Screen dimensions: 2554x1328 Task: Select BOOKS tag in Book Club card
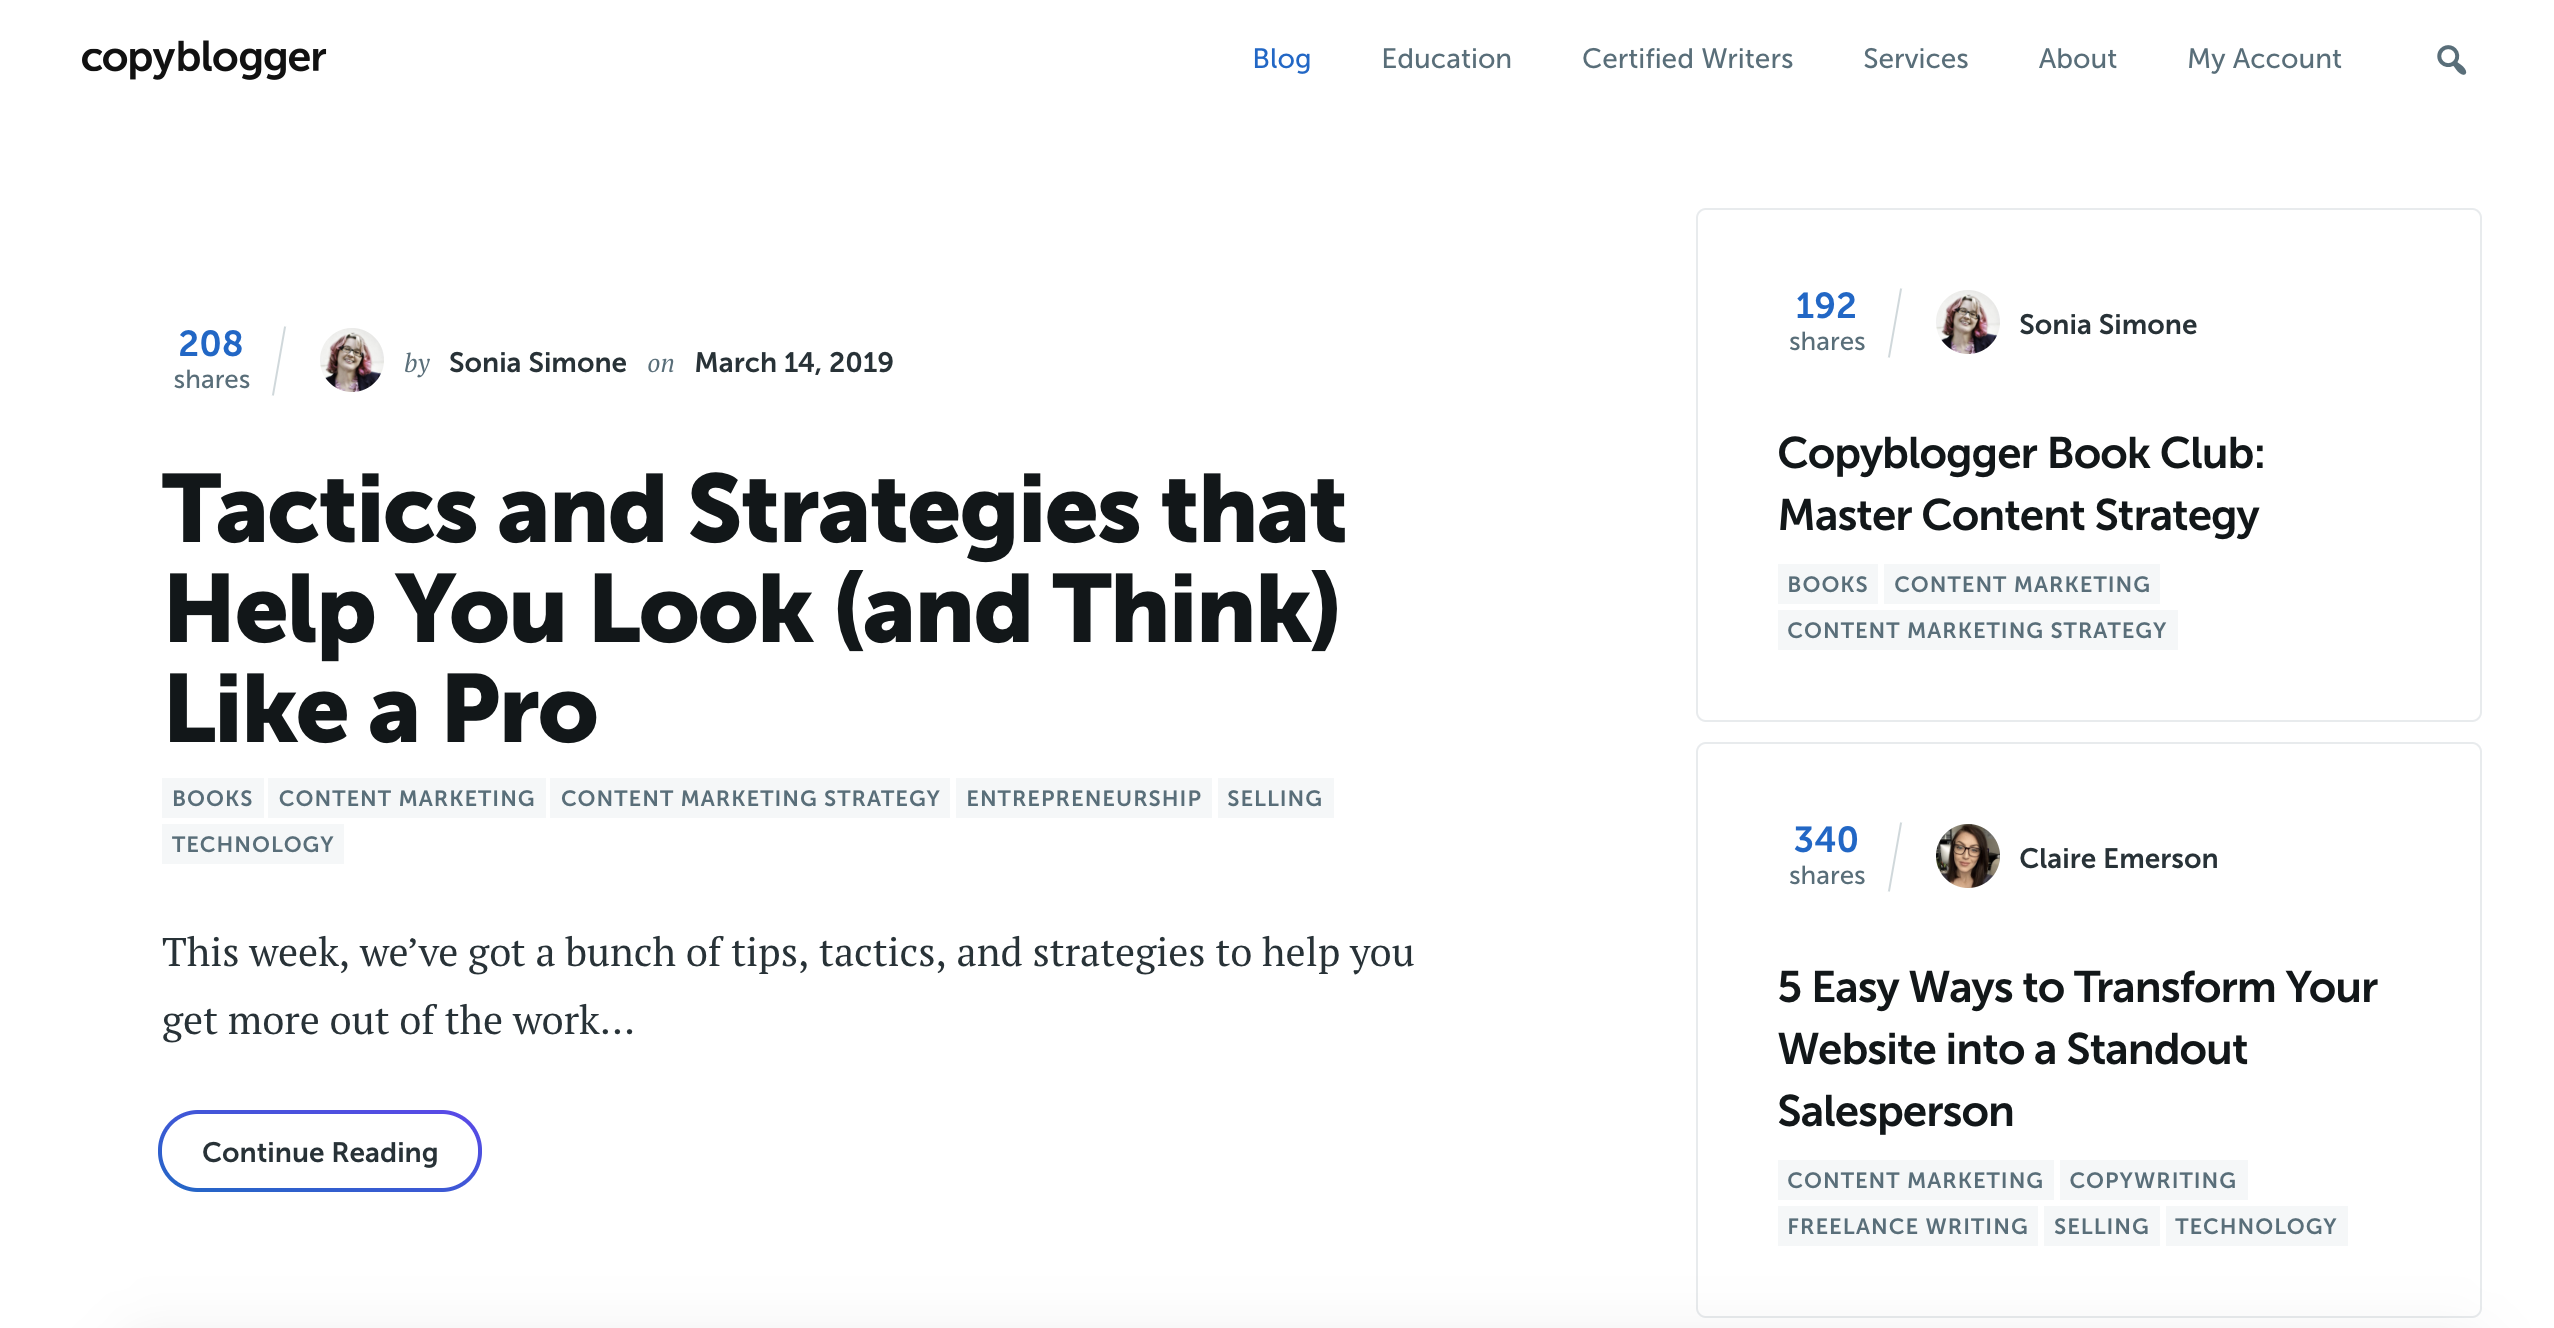pos(1827,584)
